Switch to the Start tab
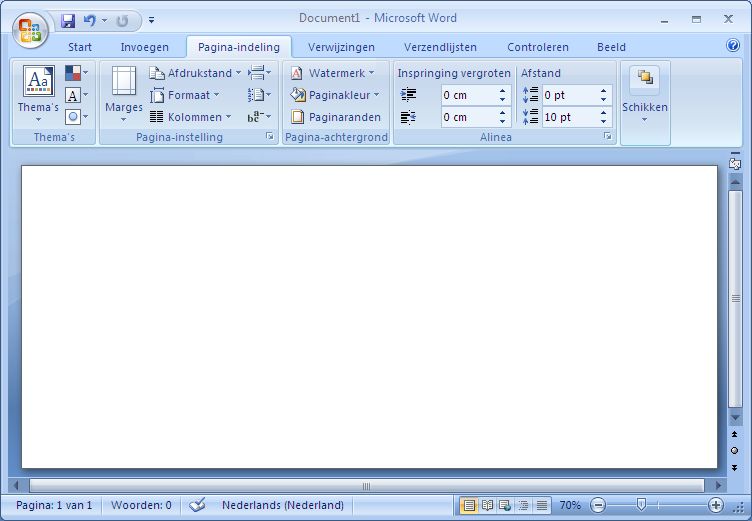Screen dimensions: 752x521 click(x=80, y=47)
